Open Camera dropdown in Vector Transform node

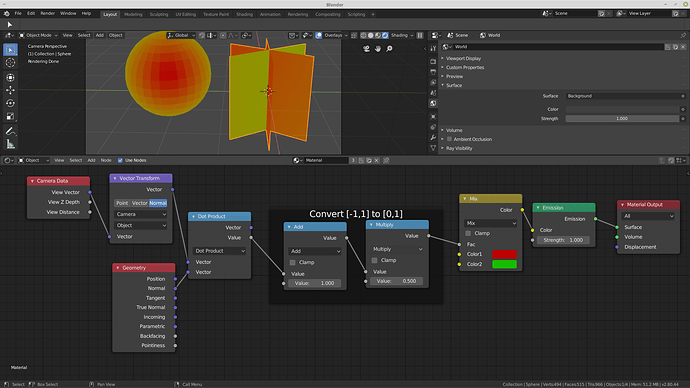(x=141, y=214)
